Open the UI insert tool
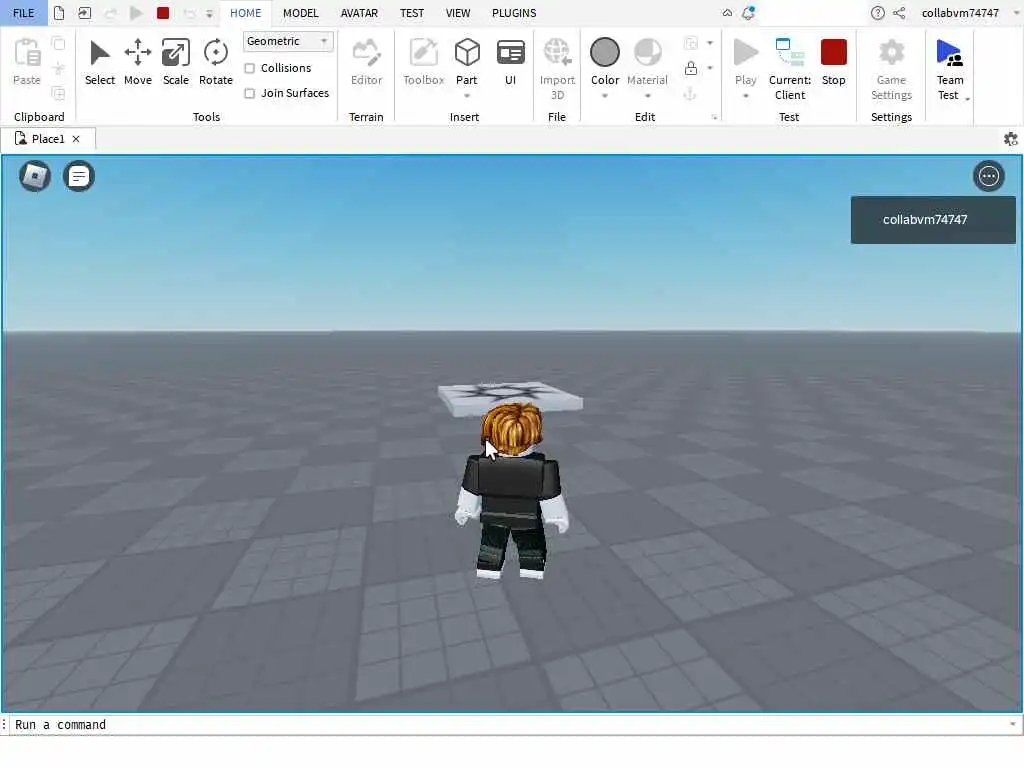1024x768 pixels. point(510,62)
